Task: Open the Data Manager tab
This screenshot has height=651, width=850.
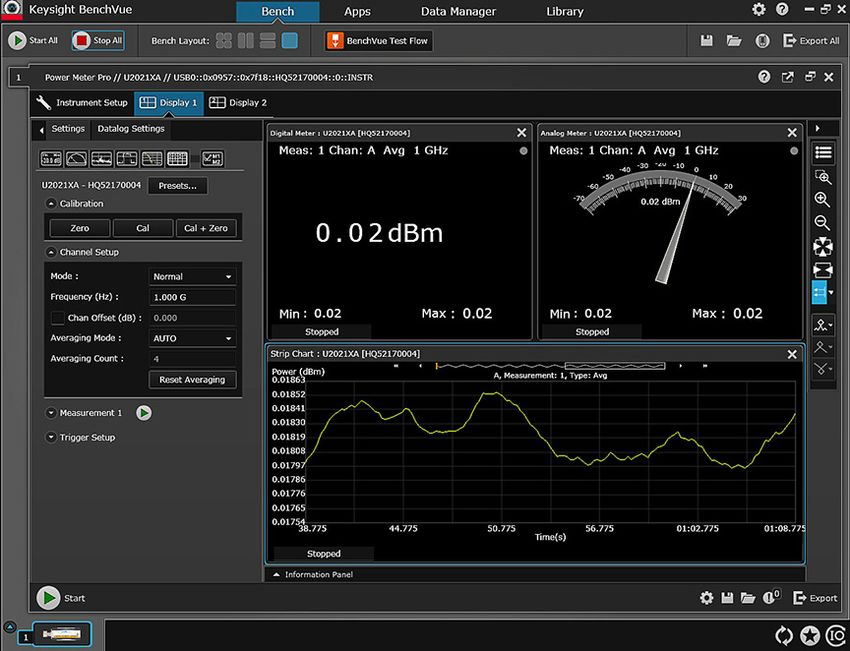Action: [458, 11]
